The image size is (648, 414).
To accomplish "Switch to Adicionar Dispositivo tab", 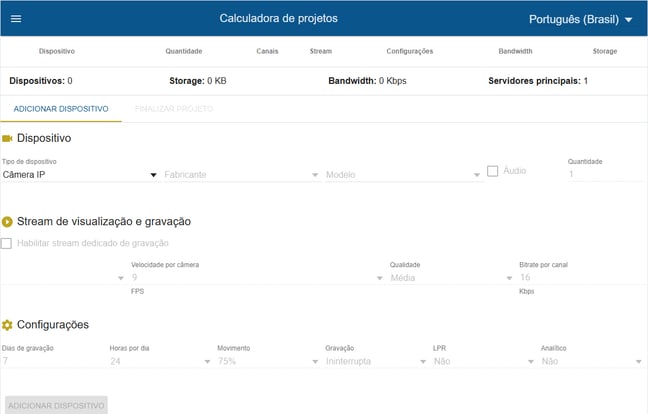I will [x=61, y=108].
